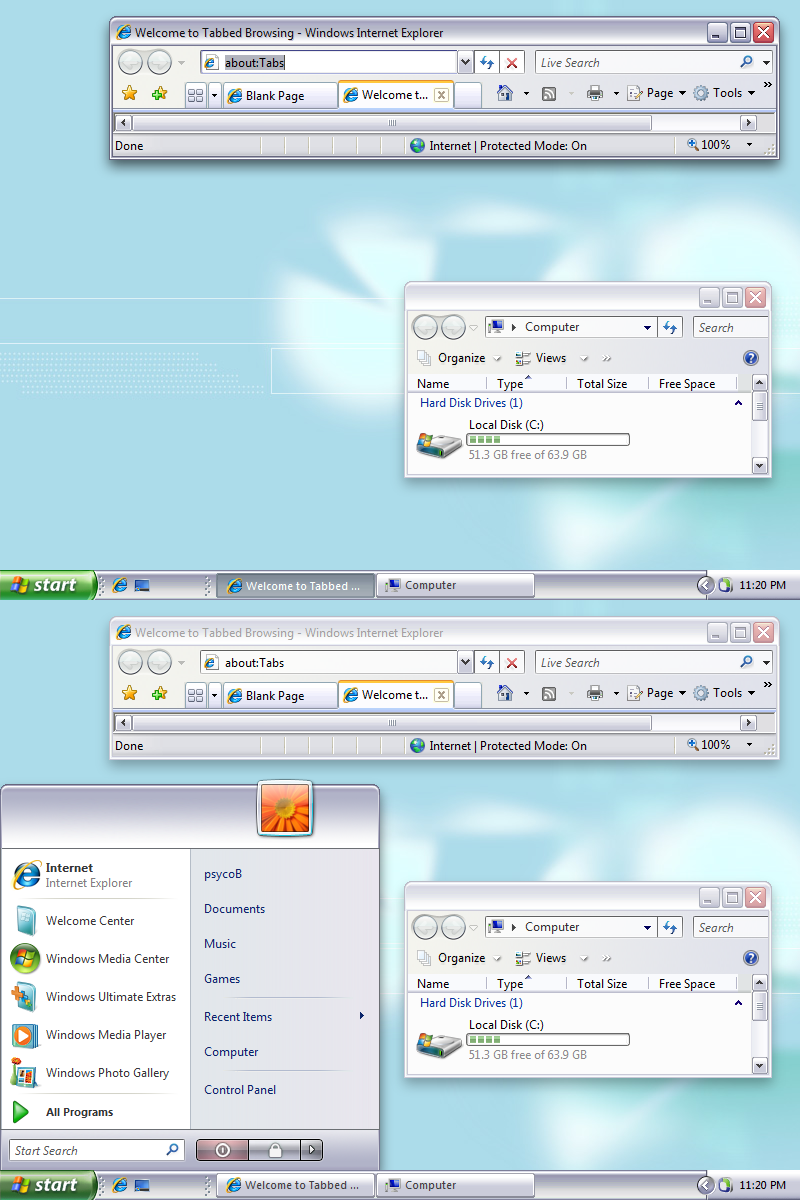This screenshot has height=1200, width=800.
Task: Switch to Blank Page tab in upper IE
Action: click(x=280, y=96)
